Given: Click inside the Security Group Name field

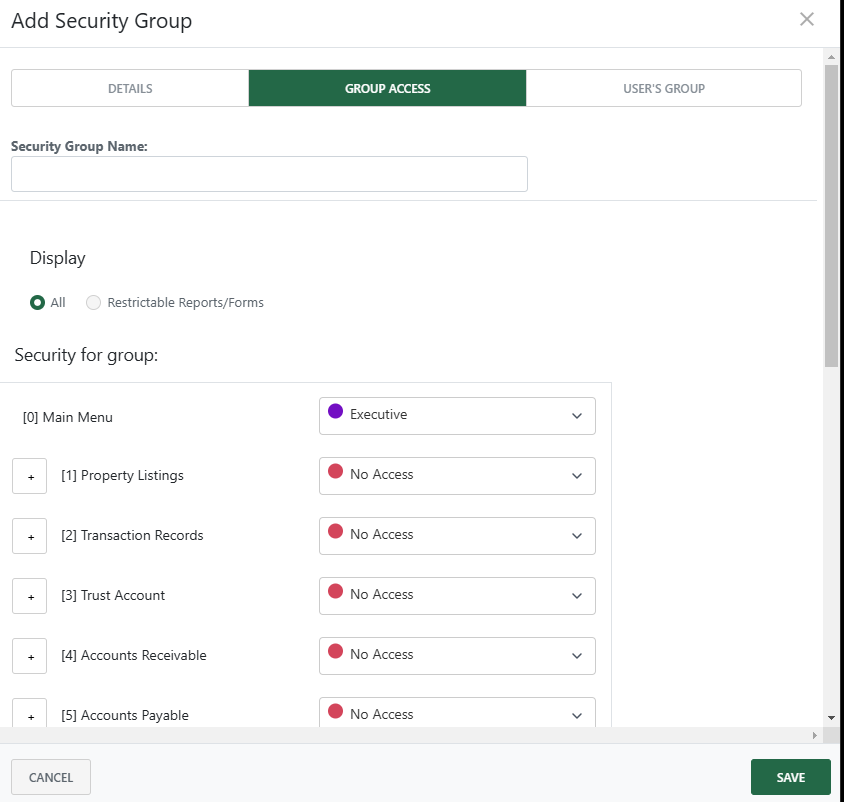Looking at the screenshot, I should click(x=268, y=174).
